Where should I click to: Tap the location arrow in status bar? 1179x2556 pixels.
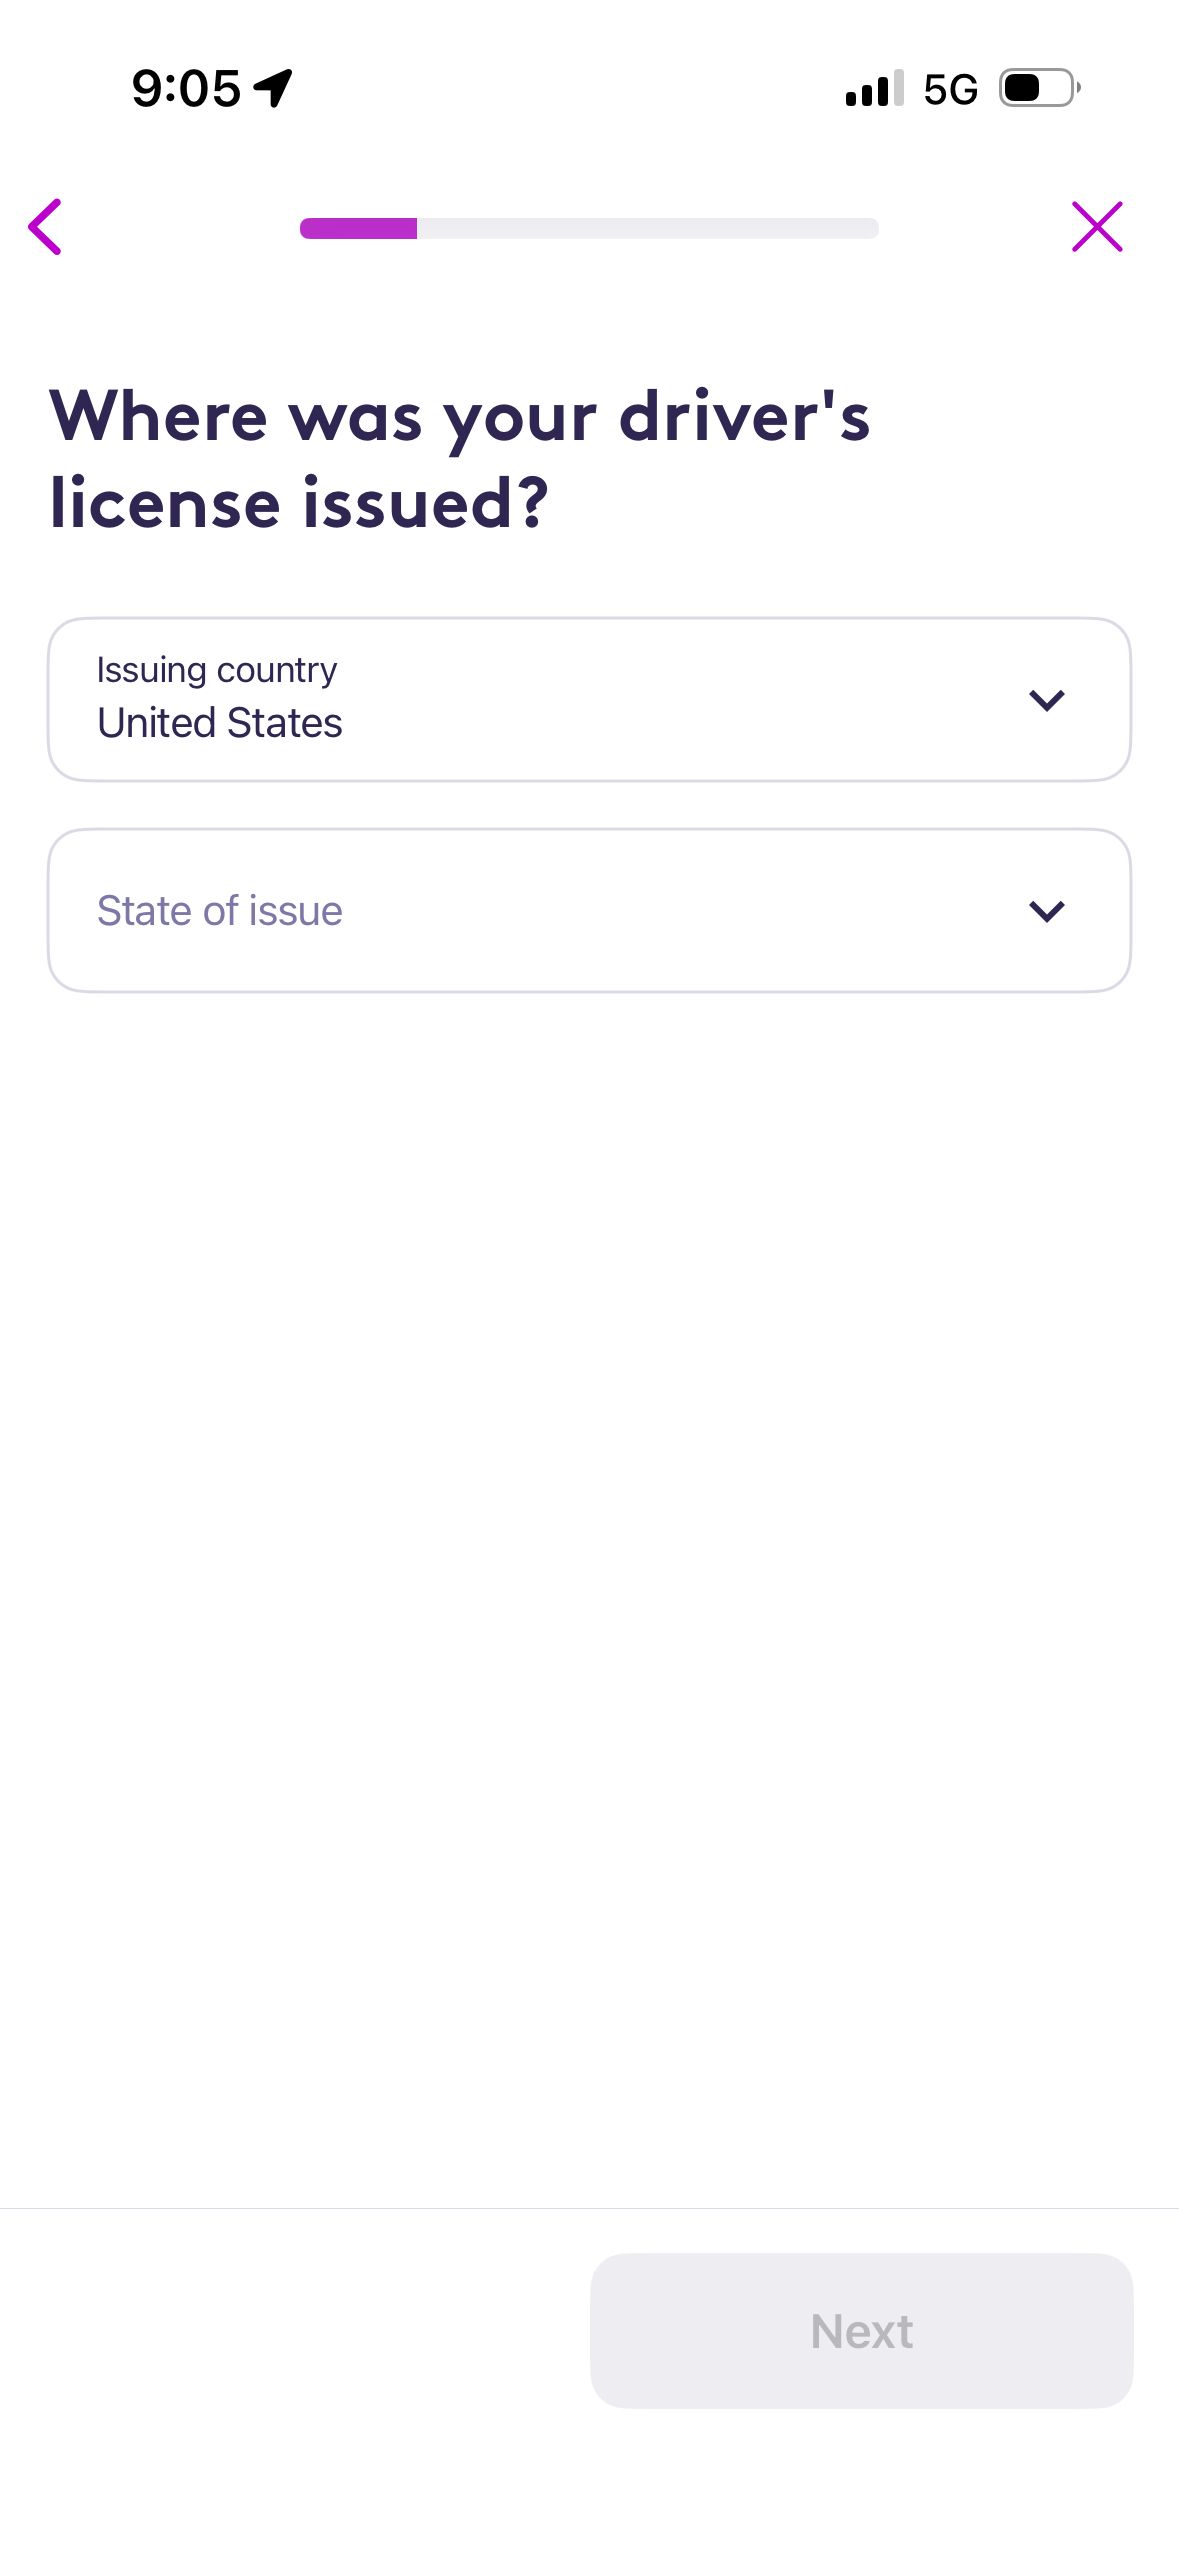tap(273, 88)
